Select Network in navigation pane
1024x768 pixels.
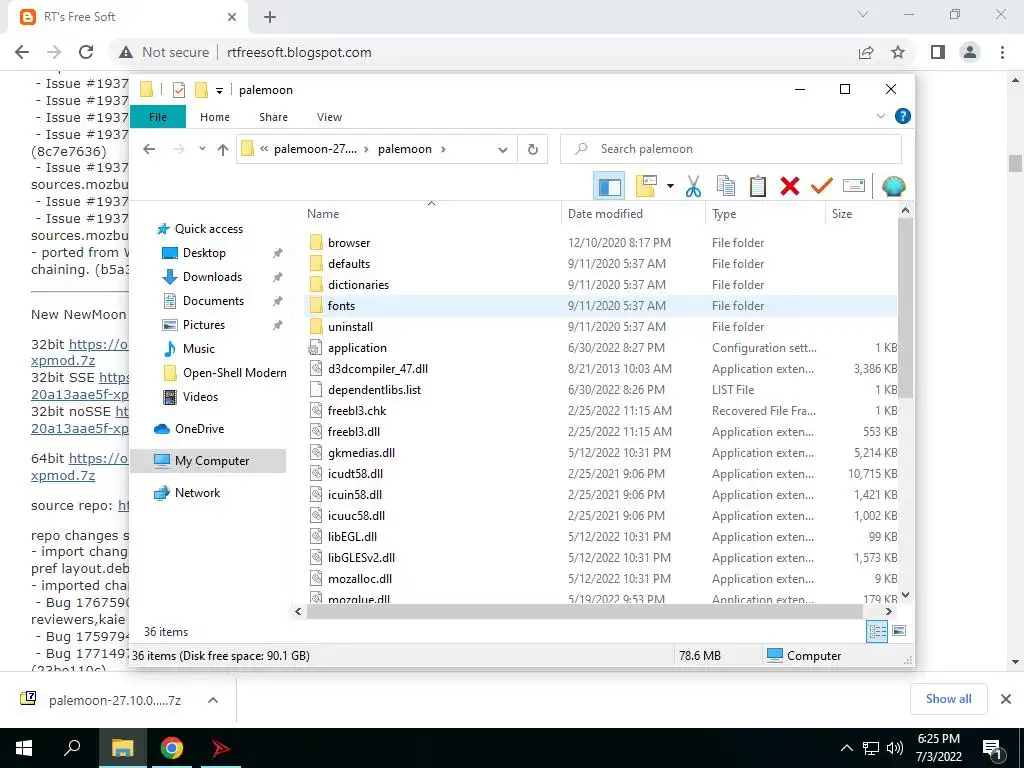coord(197,492)
